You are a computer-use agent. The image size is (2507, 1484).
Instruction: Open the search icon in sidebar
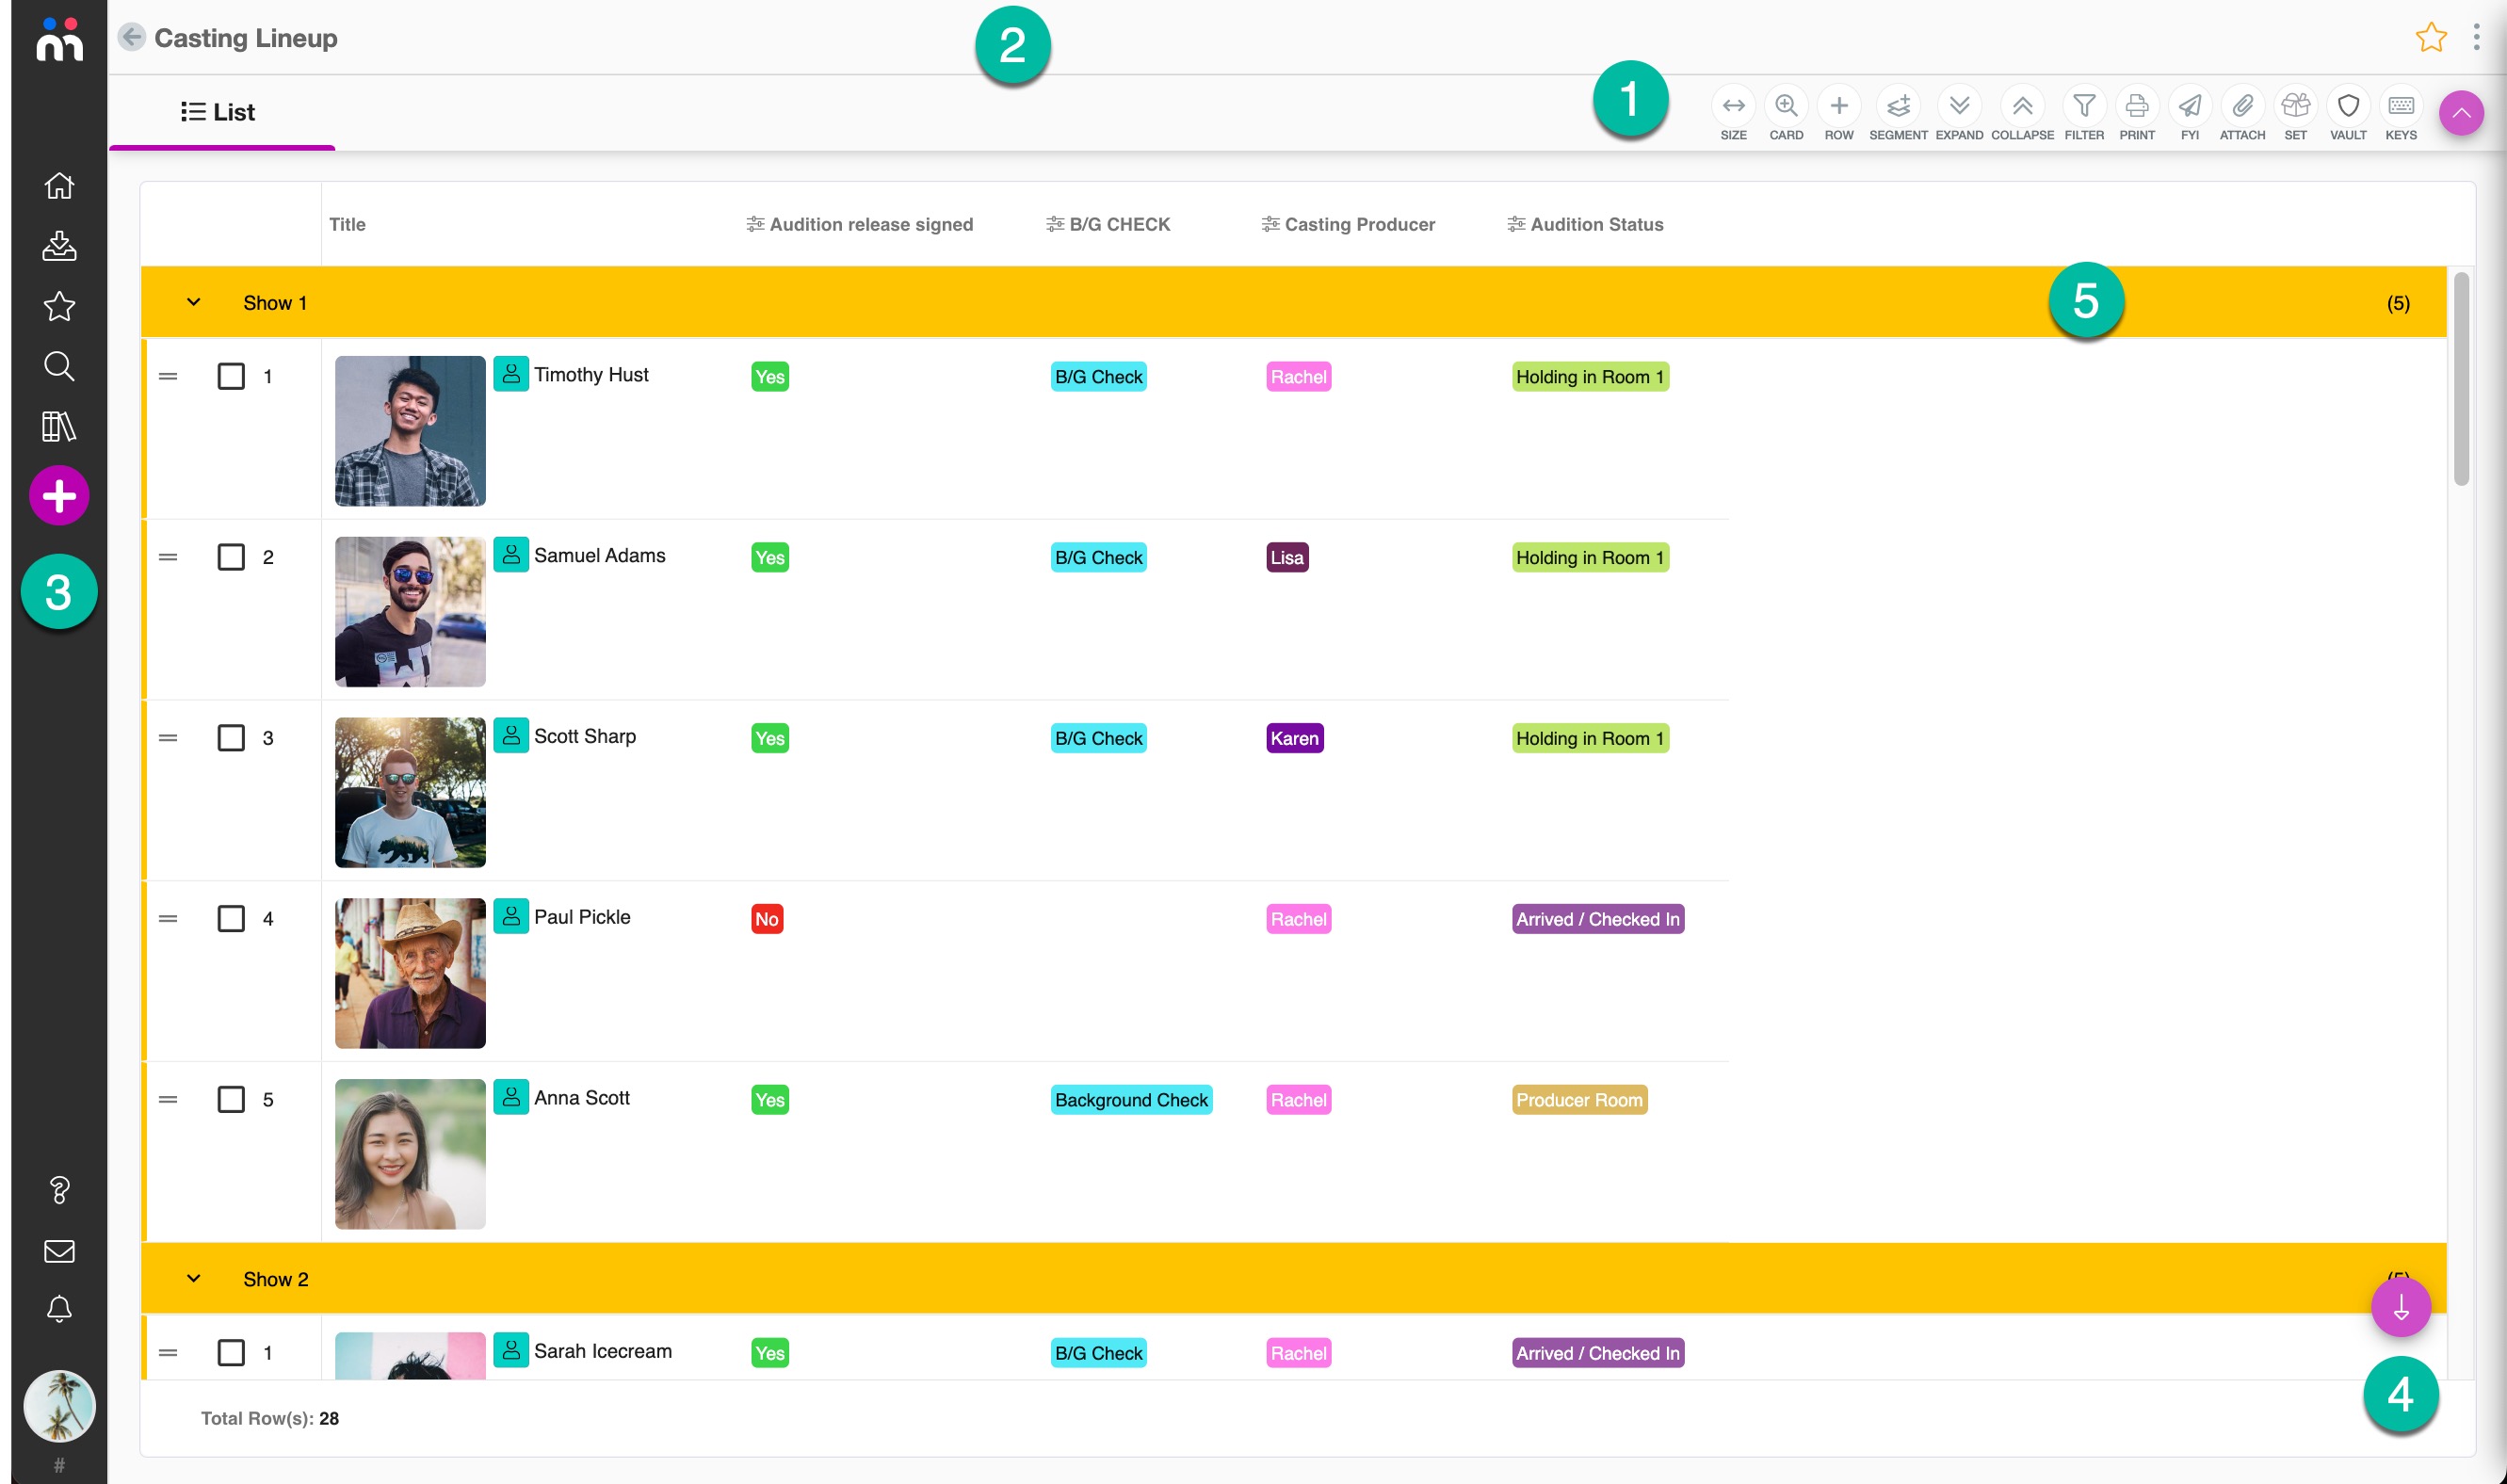[59, 366]
